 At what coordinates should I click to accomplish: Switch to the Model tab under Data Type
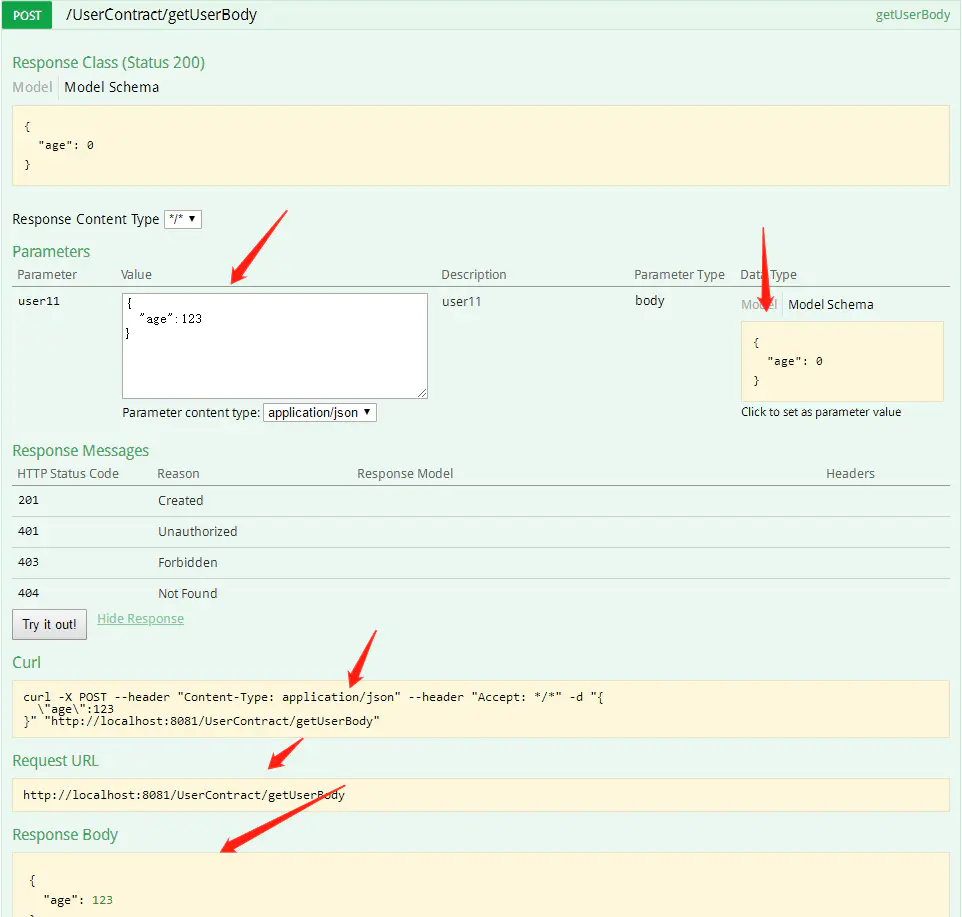point(759,304)
